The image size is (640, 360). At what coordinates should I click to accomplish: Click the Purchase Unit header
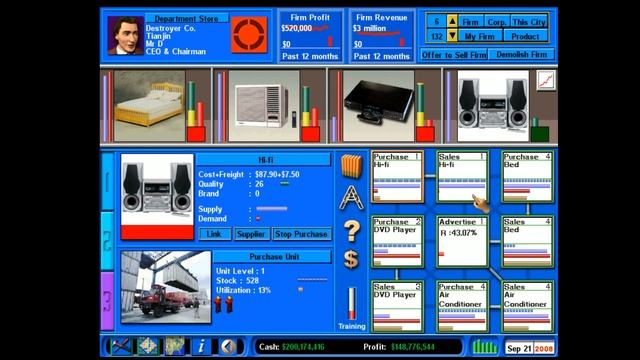[x=273, y=257]
